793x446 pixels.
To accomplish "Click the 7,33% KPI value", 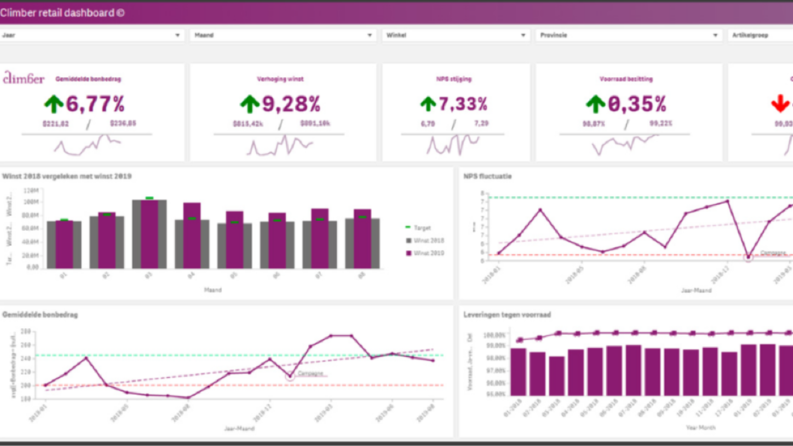I will pyautogui.click(x=463, y=104).
